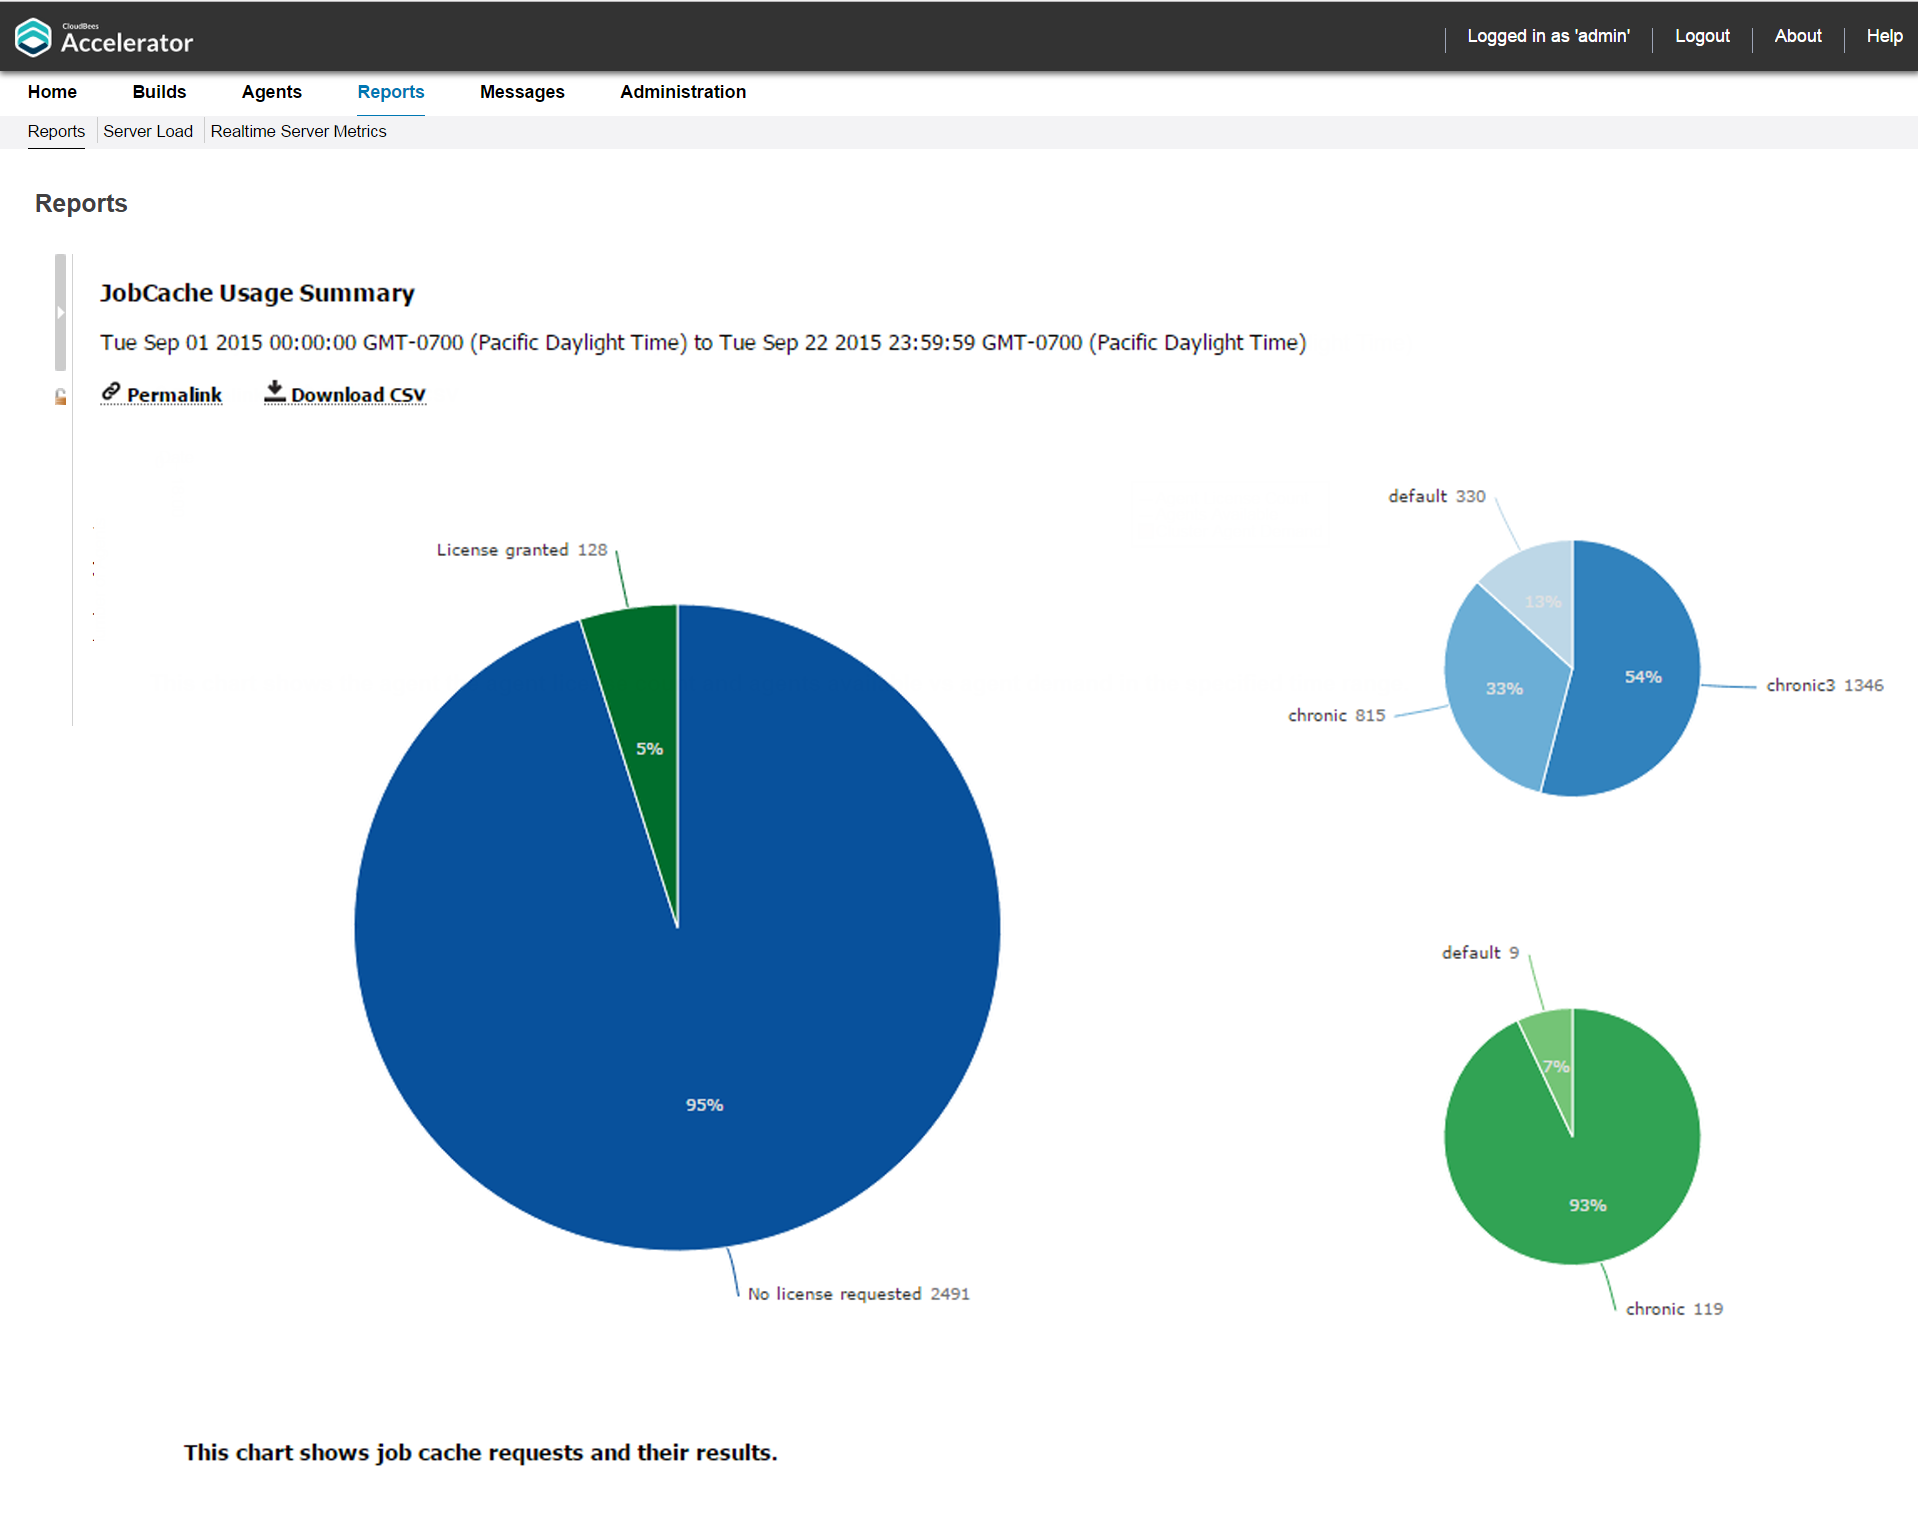Click the Download CSV link text
This screenshot has height=1515, width=1918.
coord(358,395)
